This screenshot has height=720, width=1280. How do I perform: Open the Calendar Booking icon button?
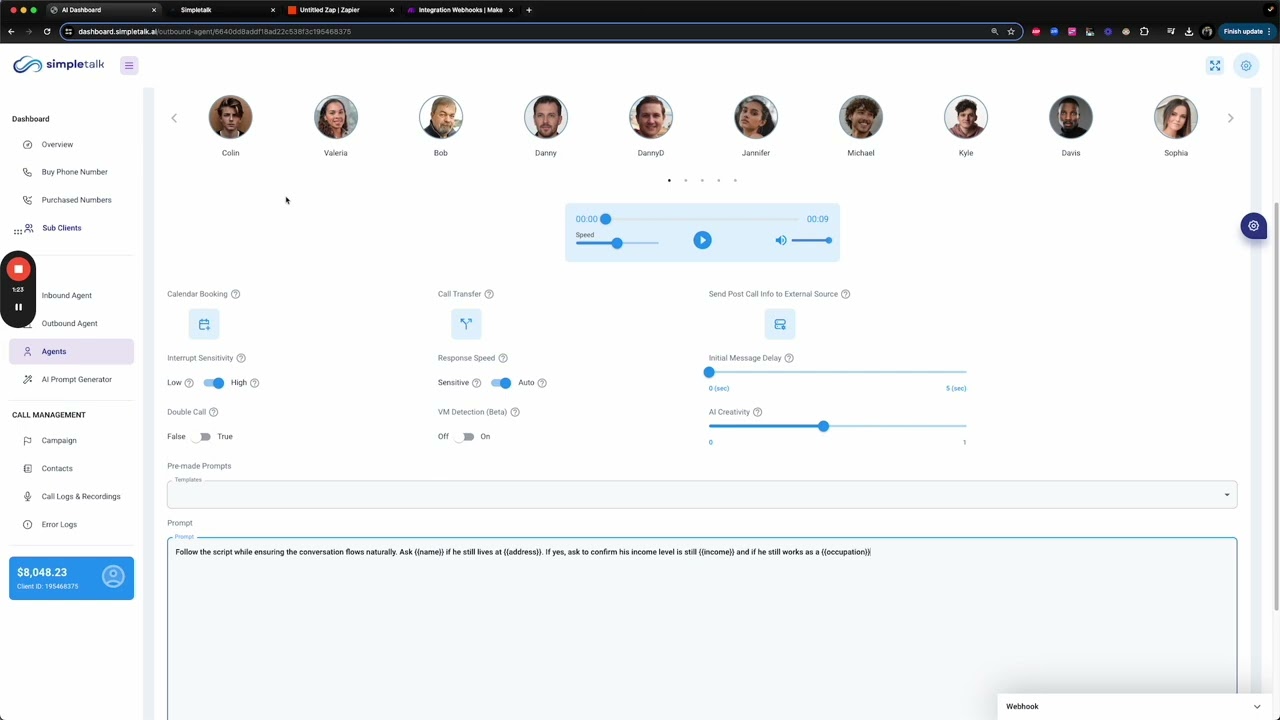[204, 324]
